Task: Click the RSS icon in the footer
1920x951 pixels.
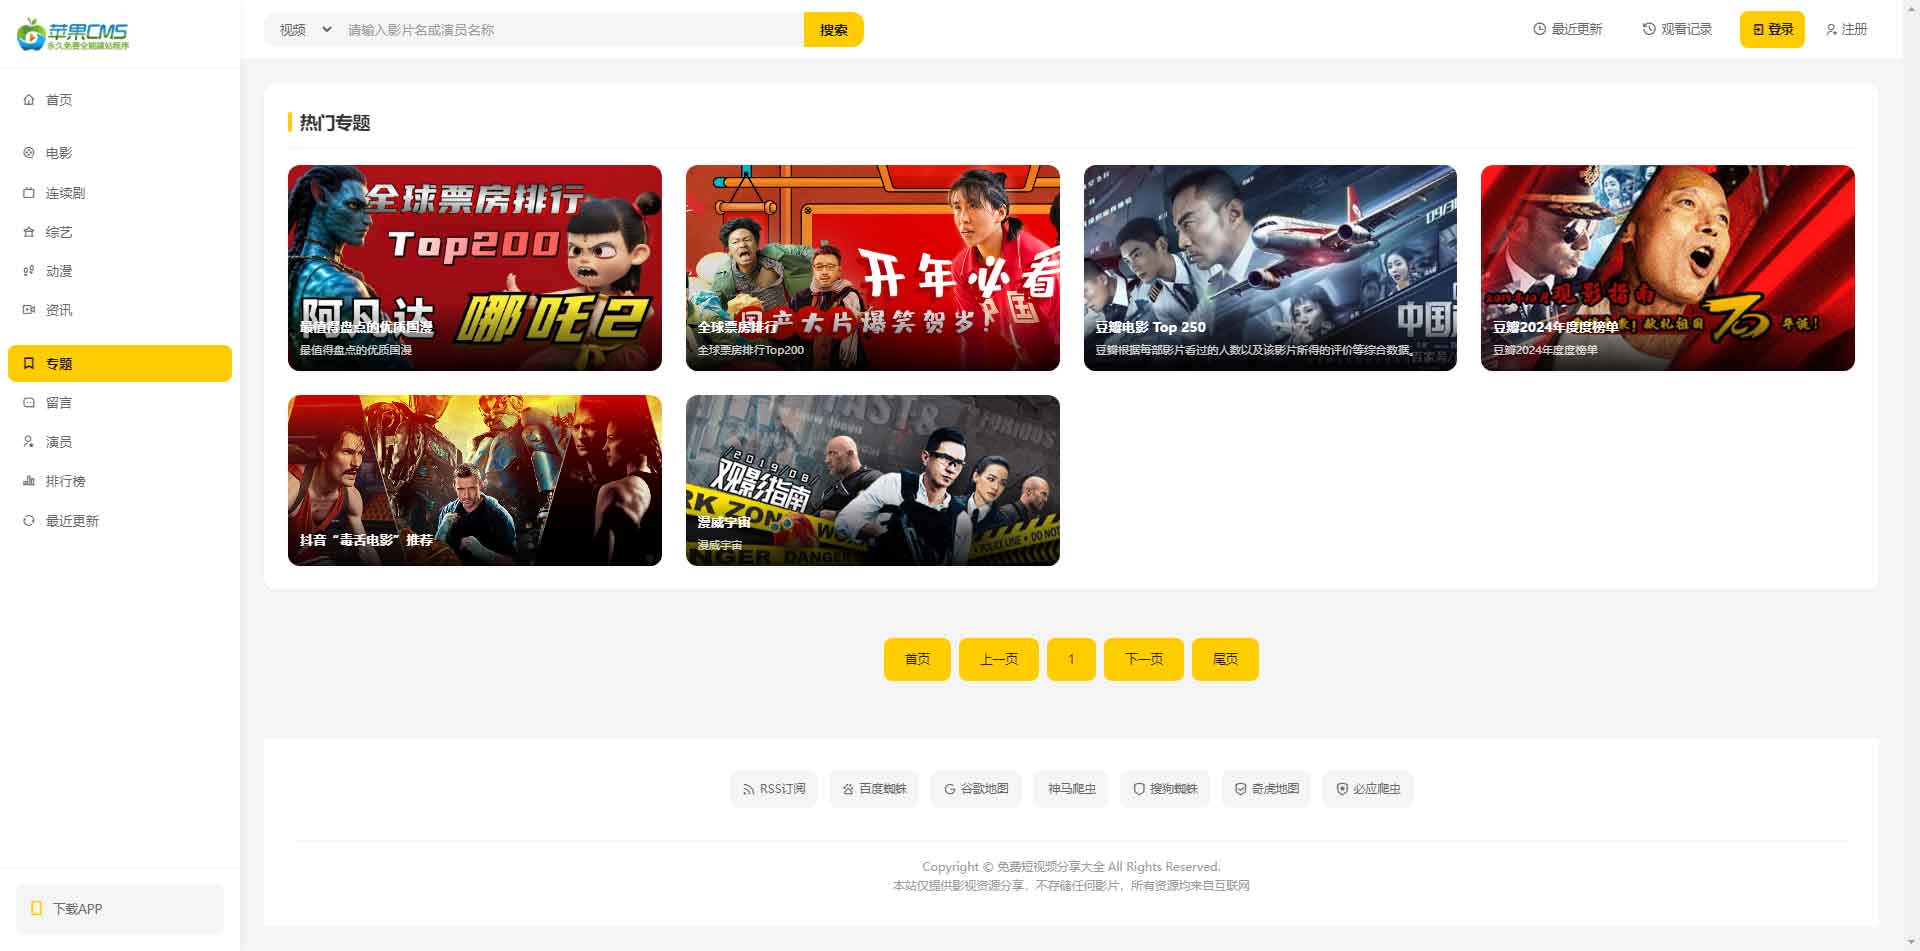Action: 748,789
